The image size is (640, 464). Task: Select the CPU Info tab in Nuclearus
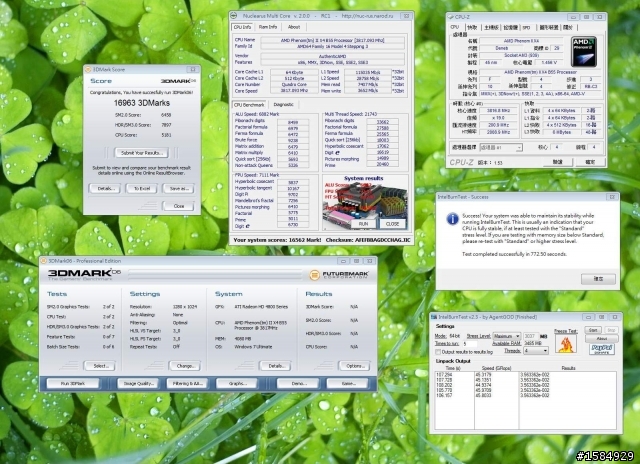click(x=242, y=27)
